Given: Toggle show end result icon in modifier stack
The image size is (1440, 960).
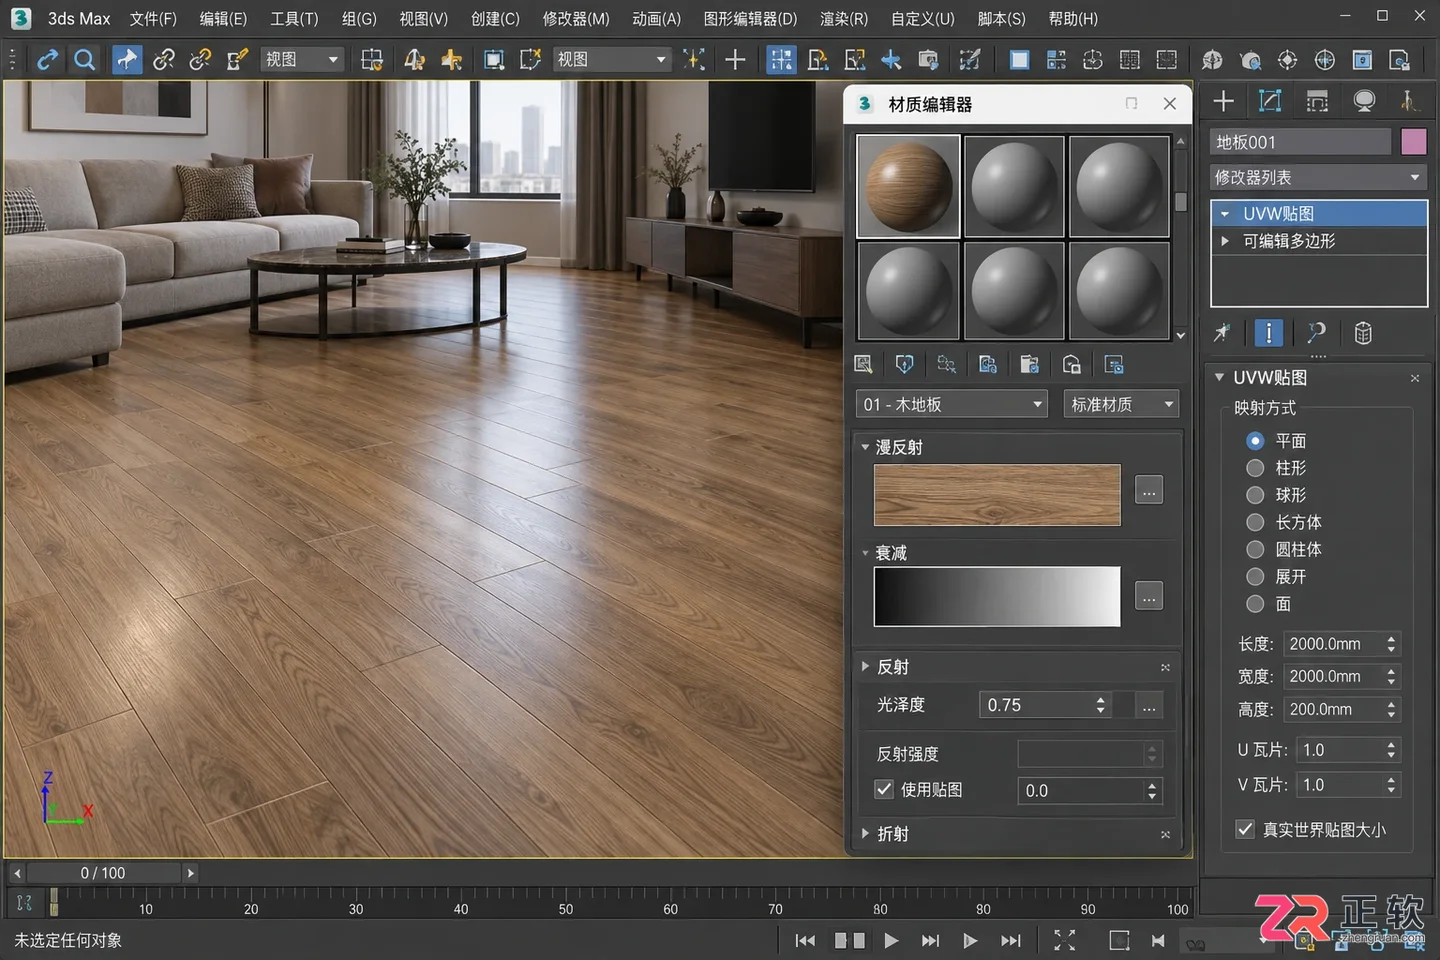Looking at the screenshot, I should point(1269,333).
